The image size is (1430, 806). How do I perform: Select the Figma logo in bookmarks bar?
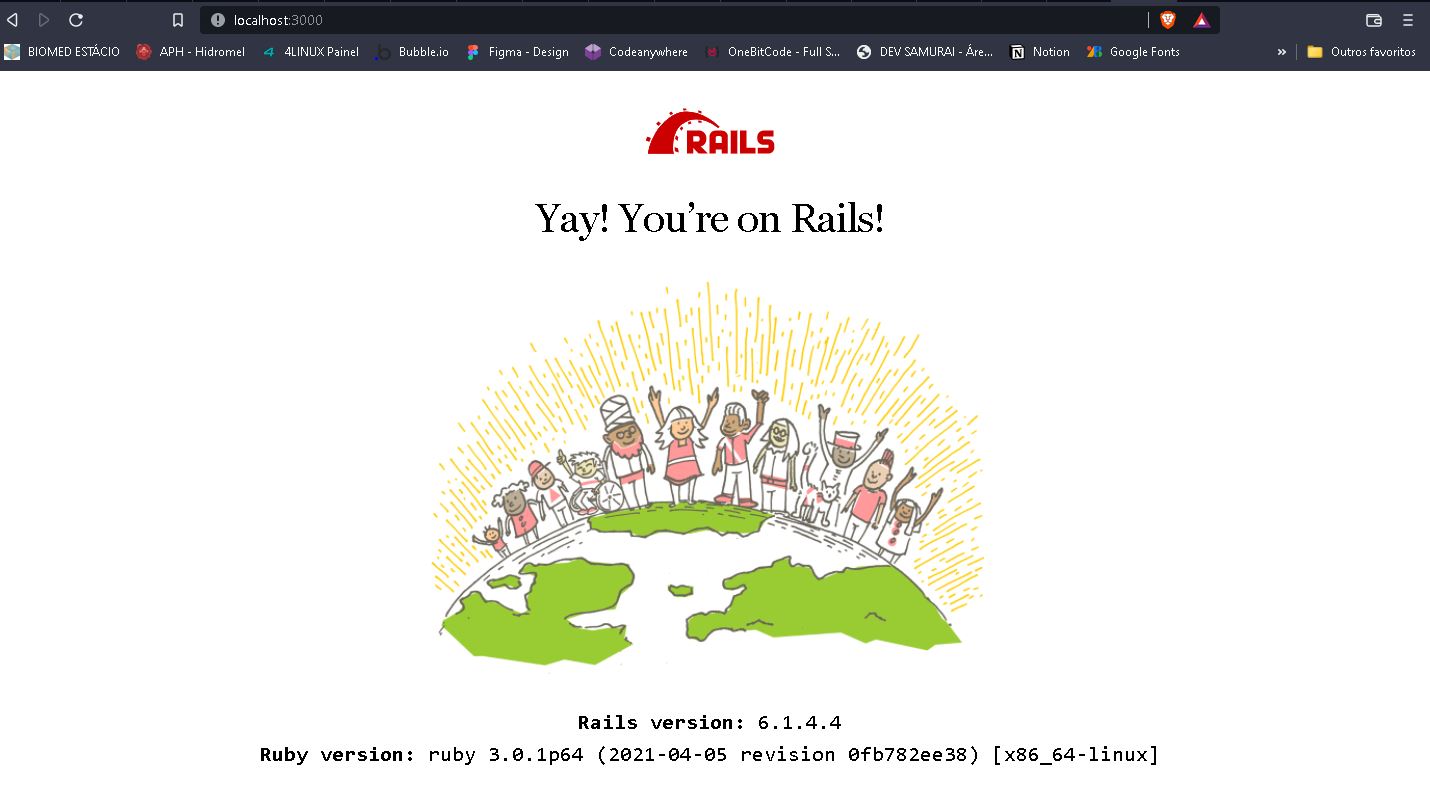(x=471, y=52)
